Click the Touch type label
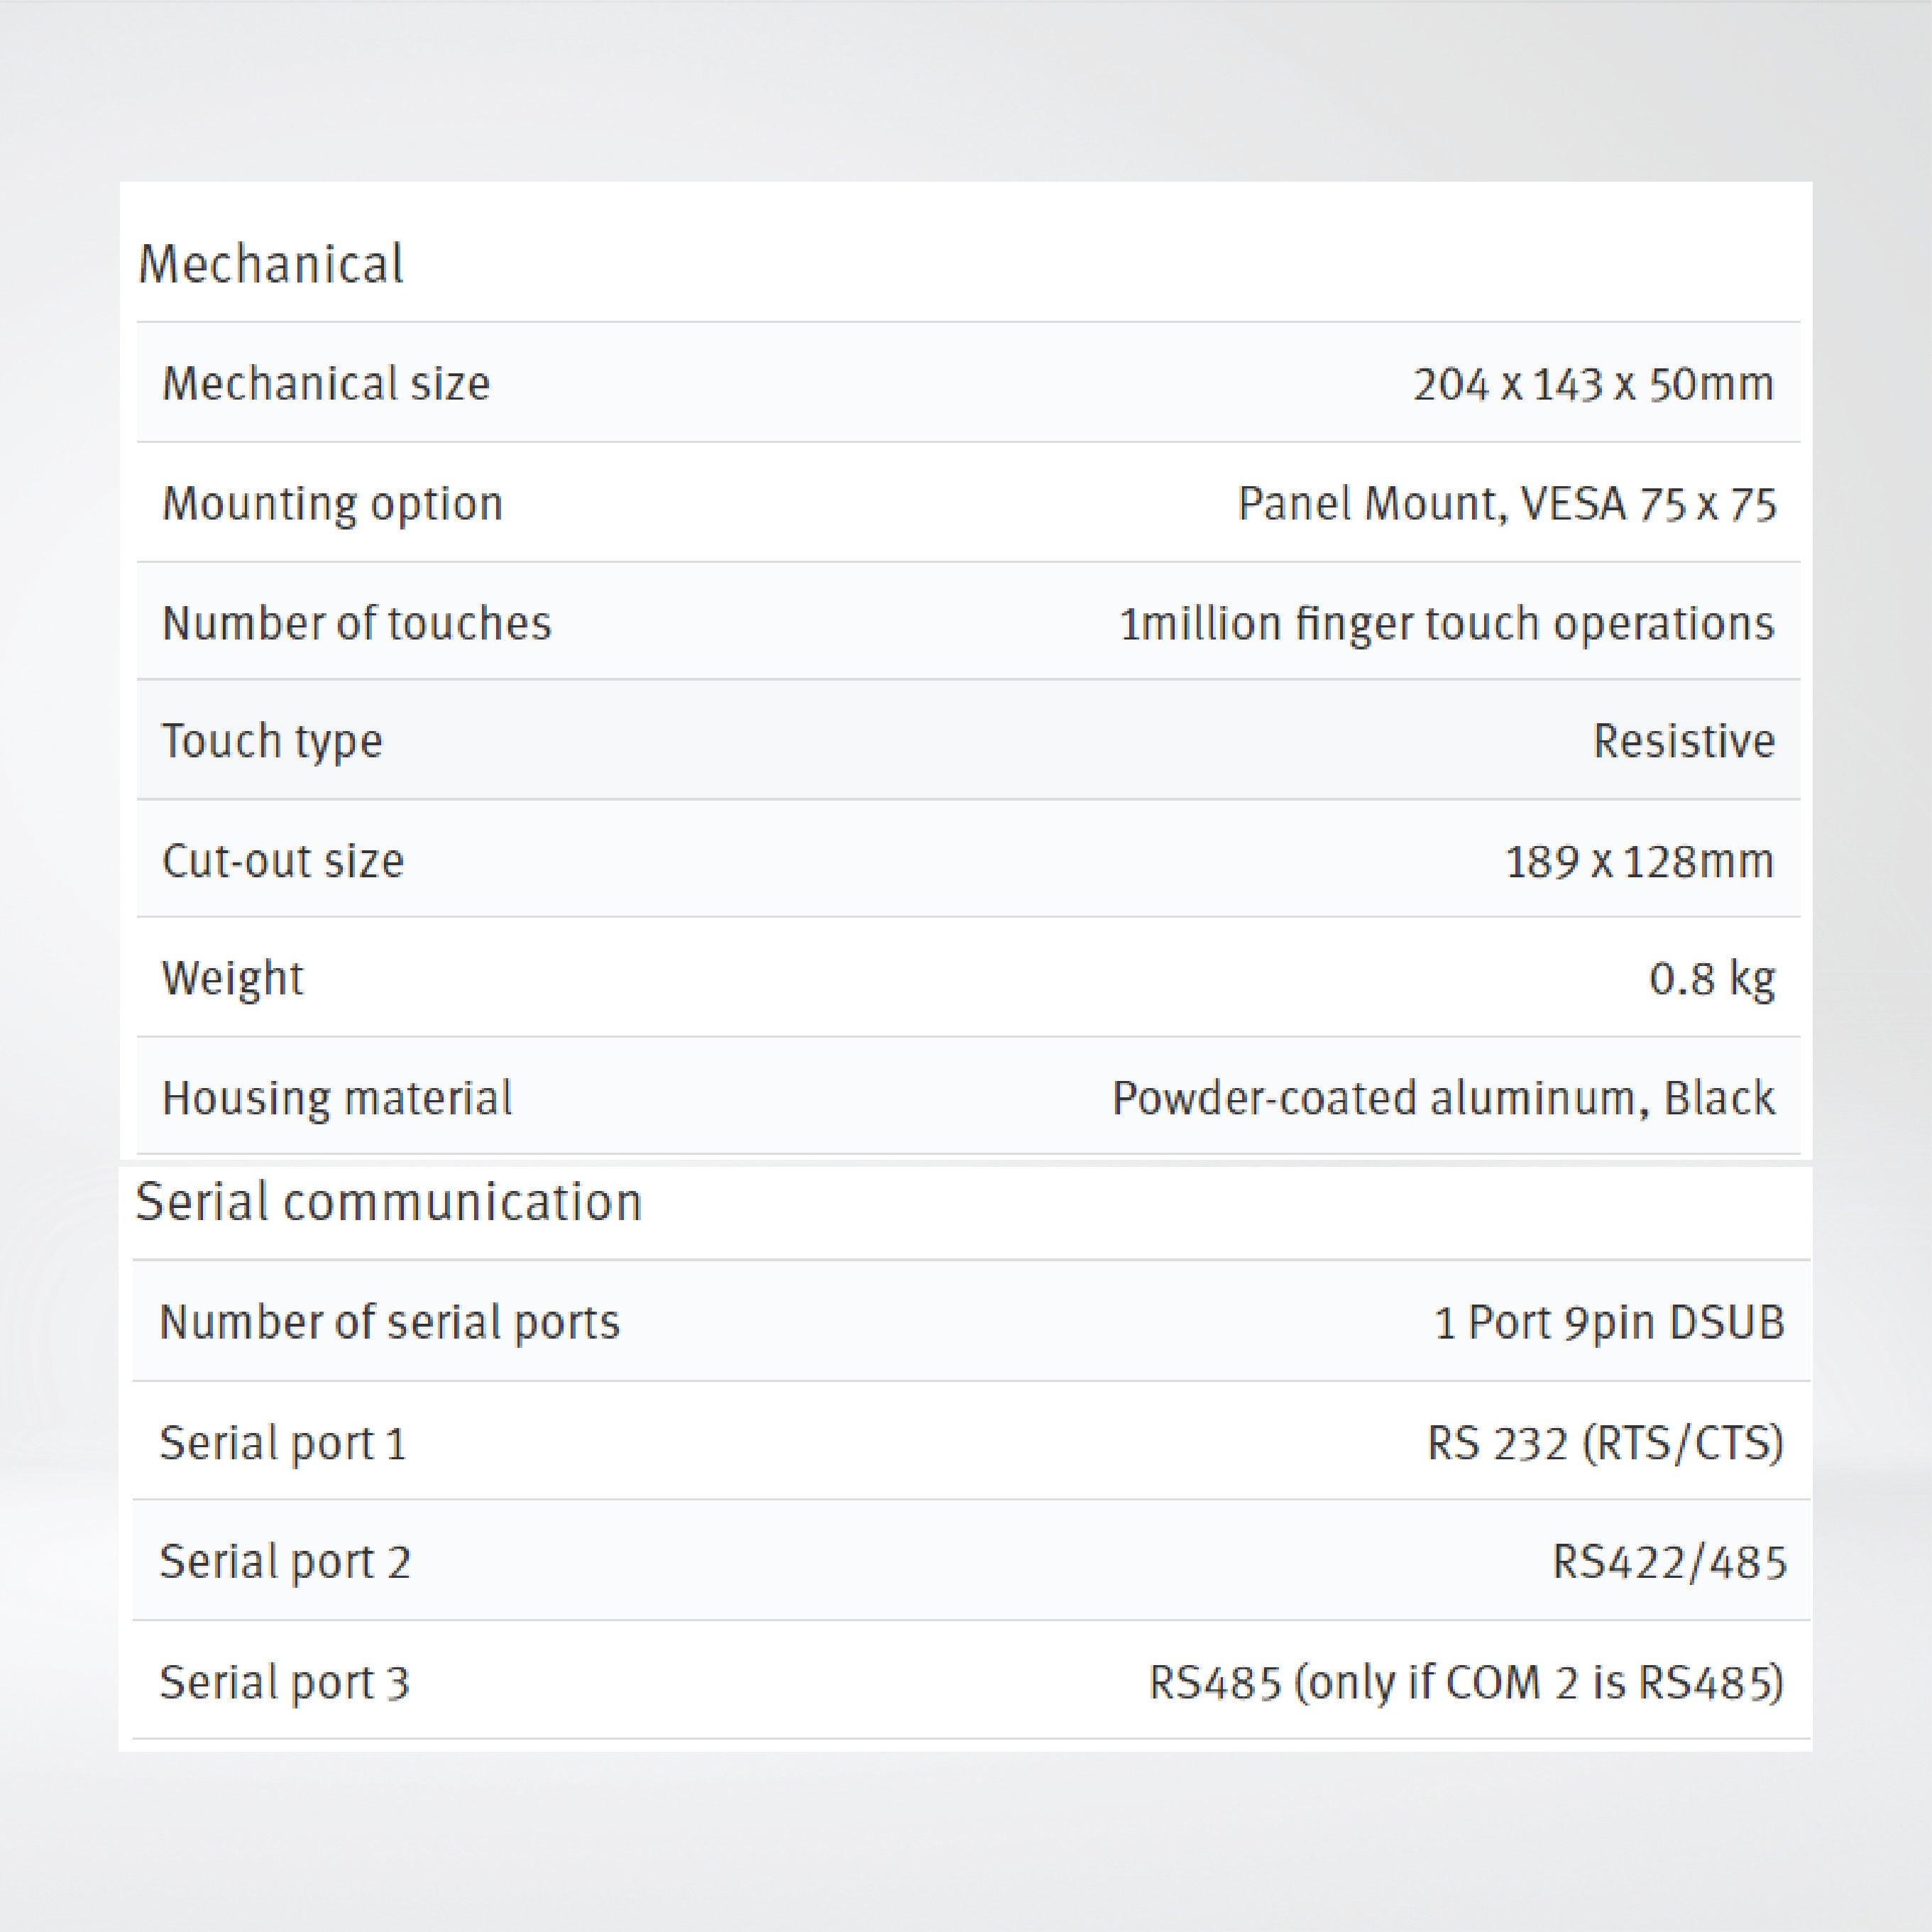Image resolution: width=1932 pixels, height=1932 pixels. pyautogui.click(x=272, y=741)
